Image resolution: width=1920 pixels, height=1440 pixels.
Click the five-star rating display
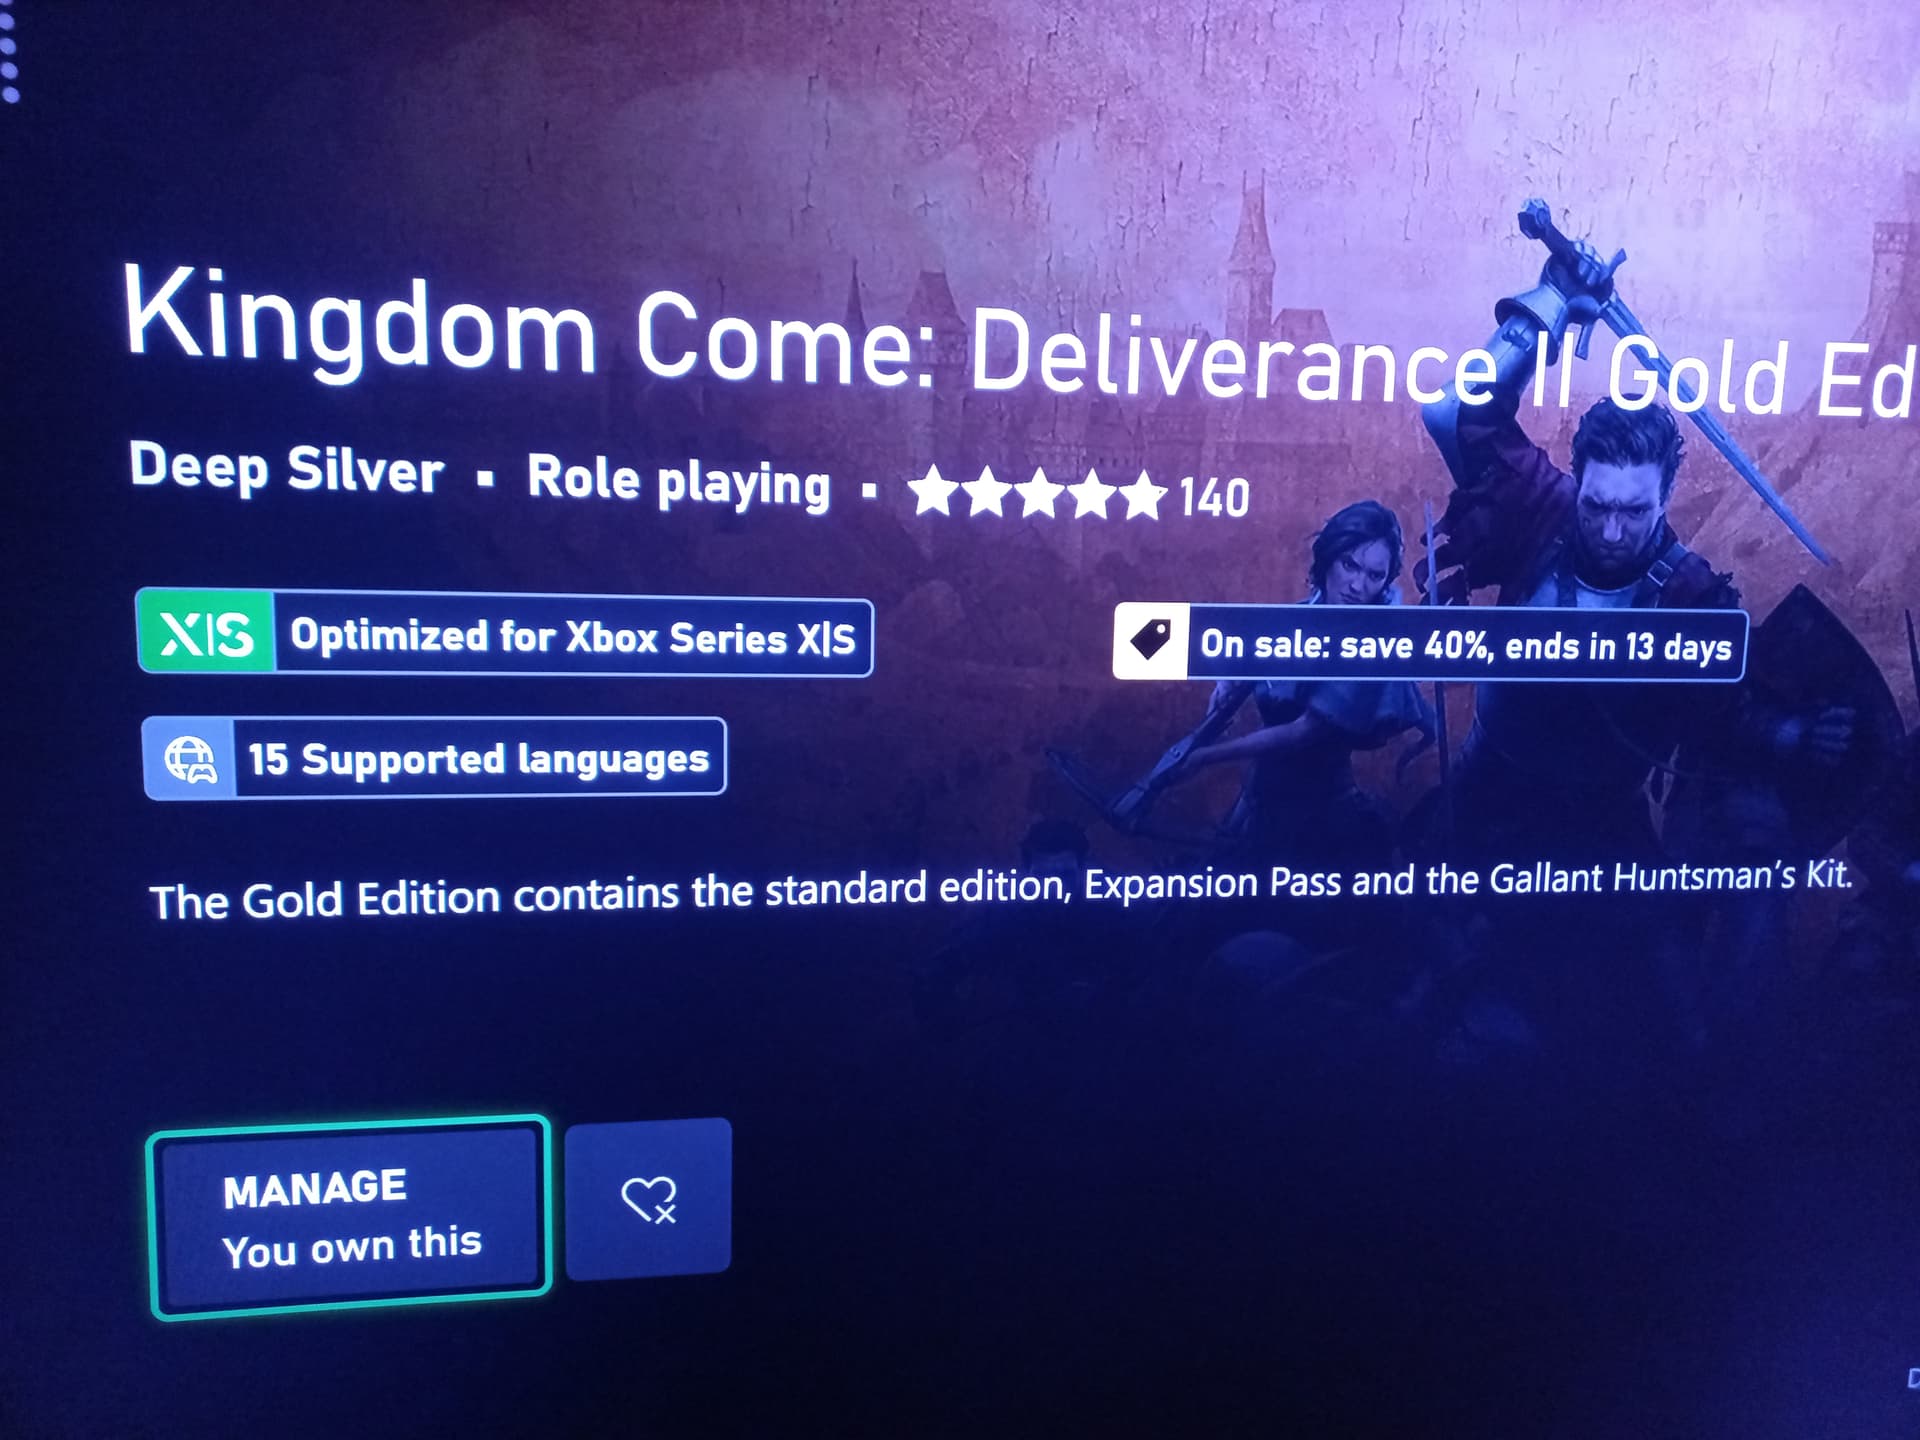(1038, 493)
